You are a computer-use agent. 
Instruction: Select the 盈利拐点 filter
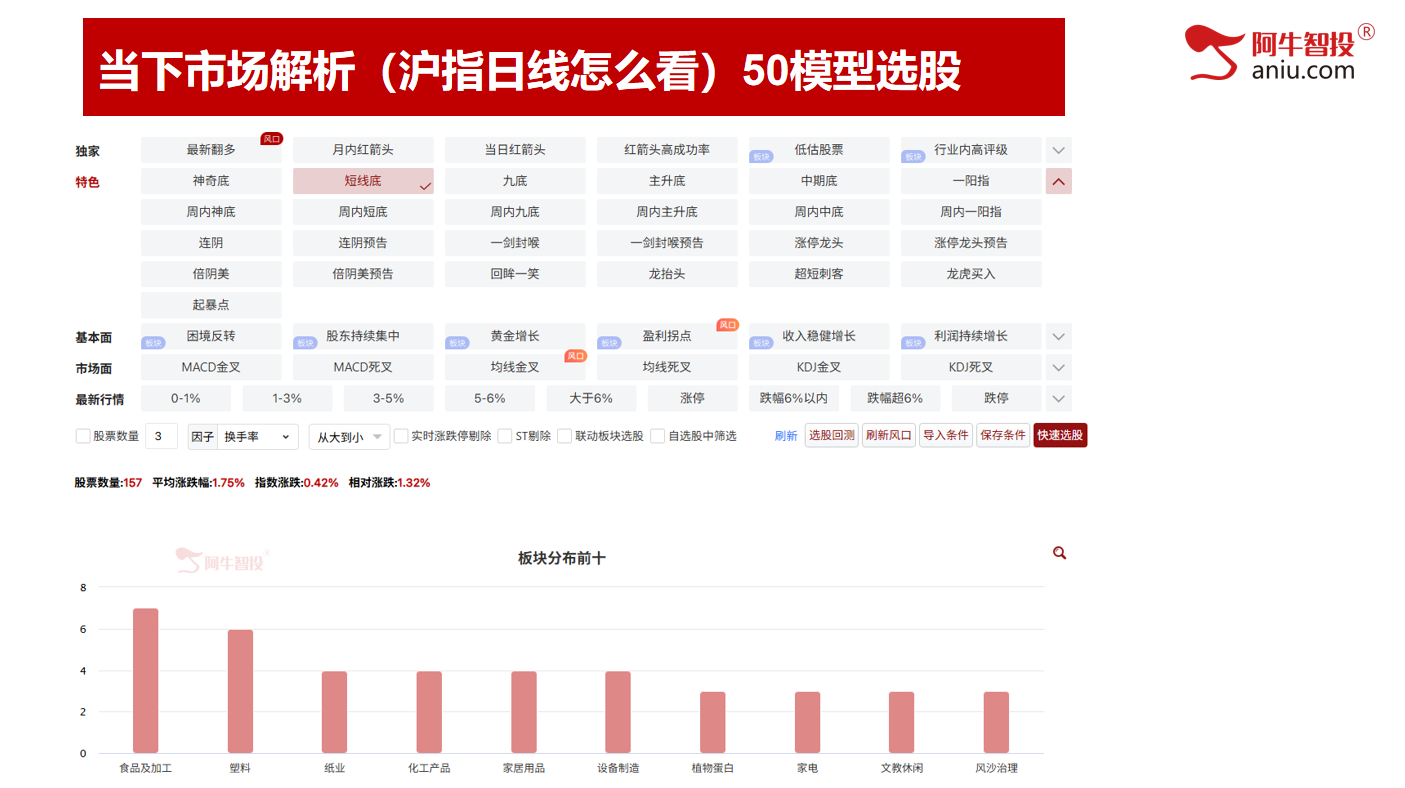[x=667, y=336]
